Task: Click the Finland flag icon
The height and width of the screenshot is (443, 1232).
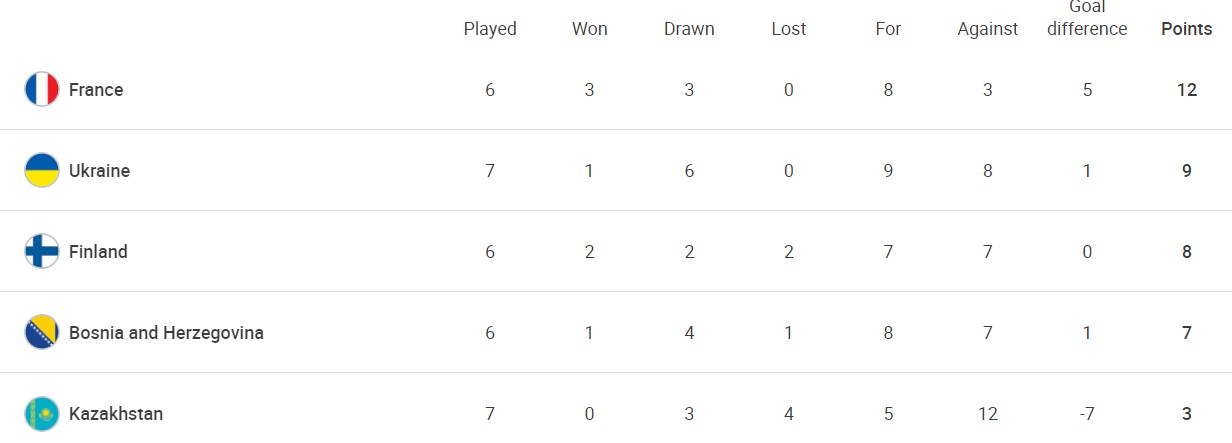Action: pos(42,252)
